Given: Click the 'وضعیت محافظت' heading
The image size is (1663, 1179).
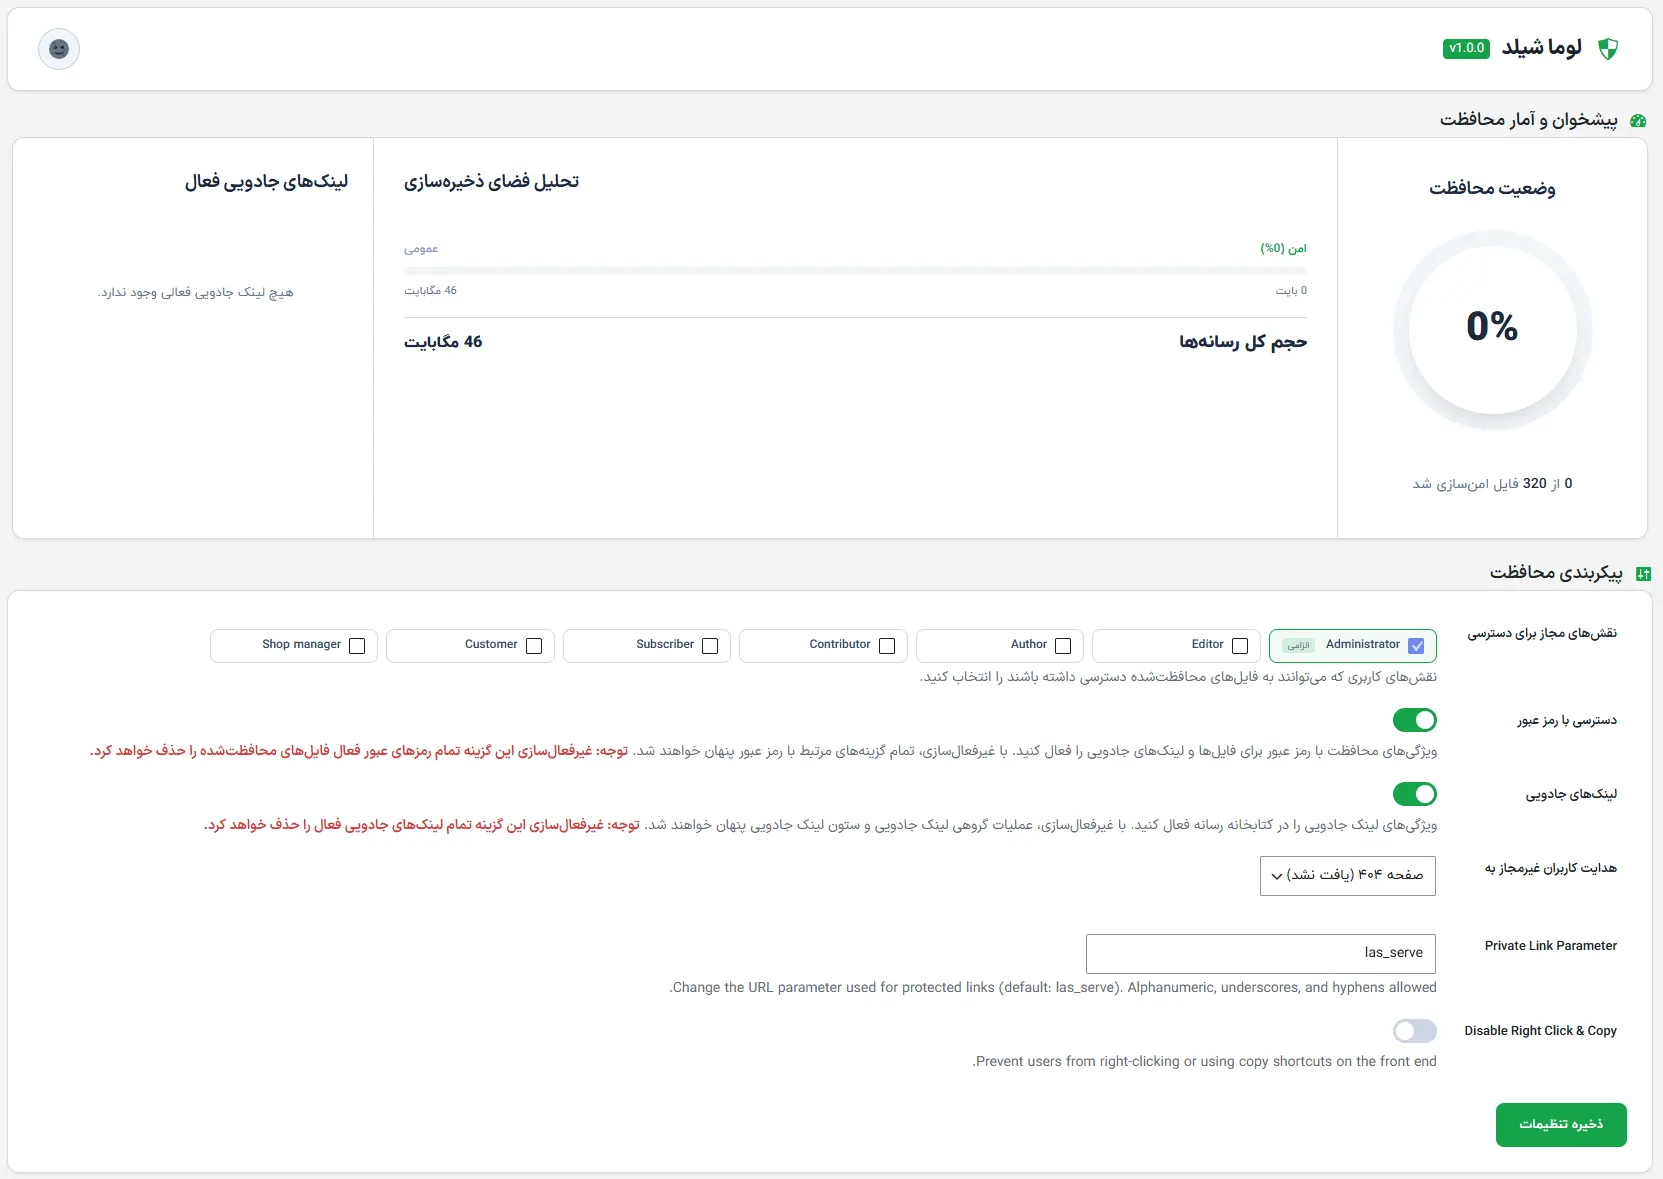Looking at the screenshot, I should (1492, 188).
